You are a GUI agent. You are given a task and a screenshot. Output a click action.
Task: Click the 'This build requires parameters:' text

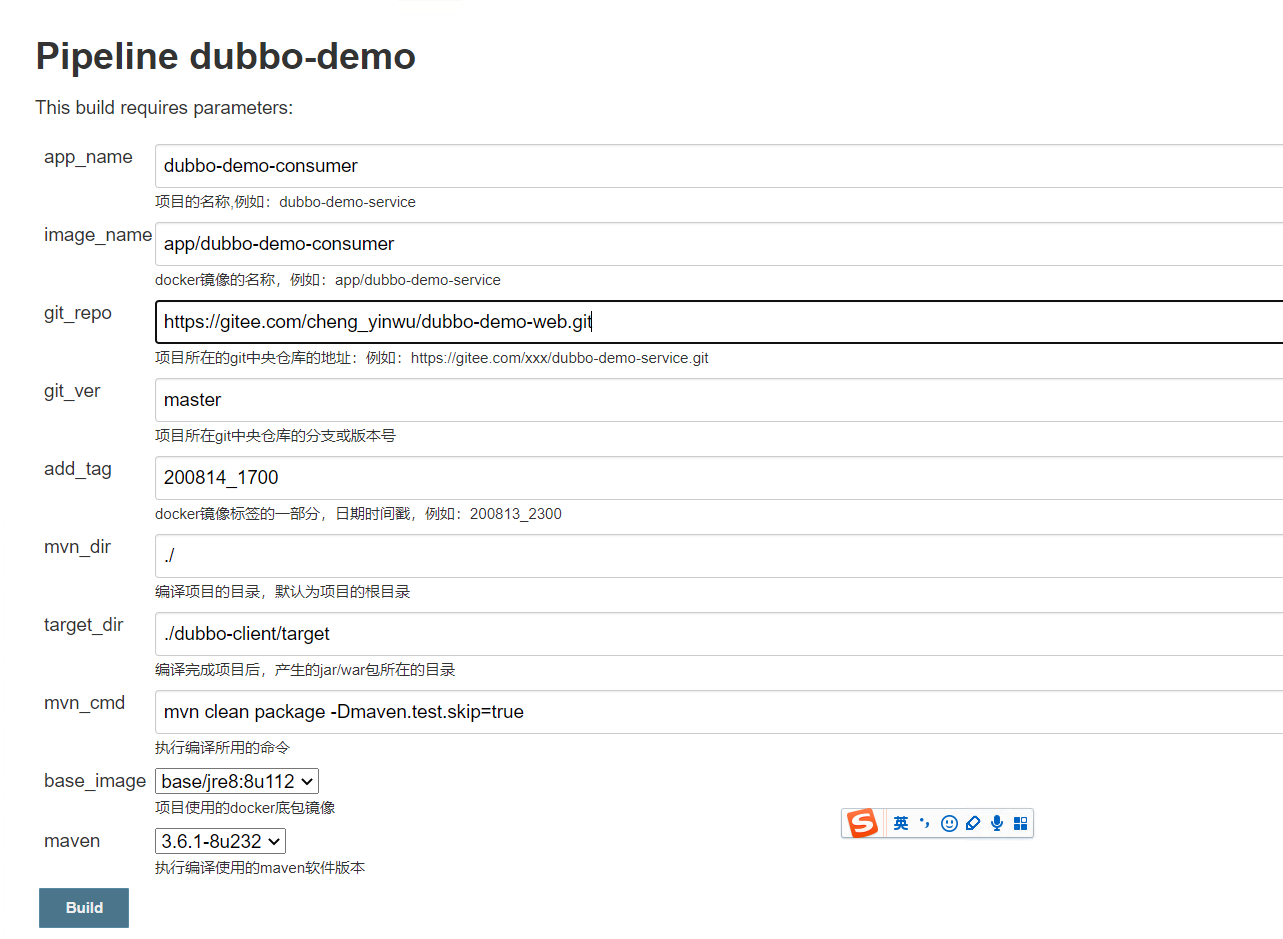coord(164,108)
